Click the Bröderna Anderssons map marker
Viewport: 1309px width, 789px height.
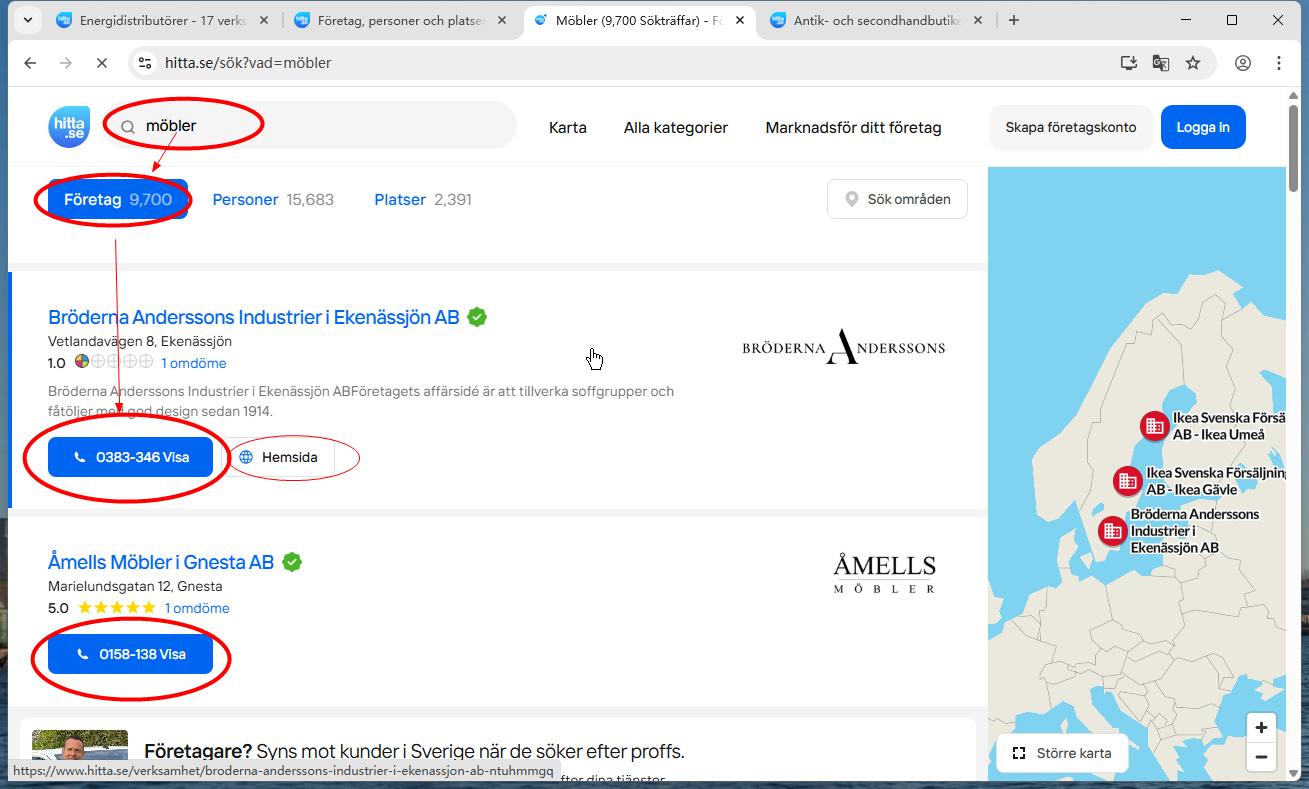click(x=1112, y=531)
